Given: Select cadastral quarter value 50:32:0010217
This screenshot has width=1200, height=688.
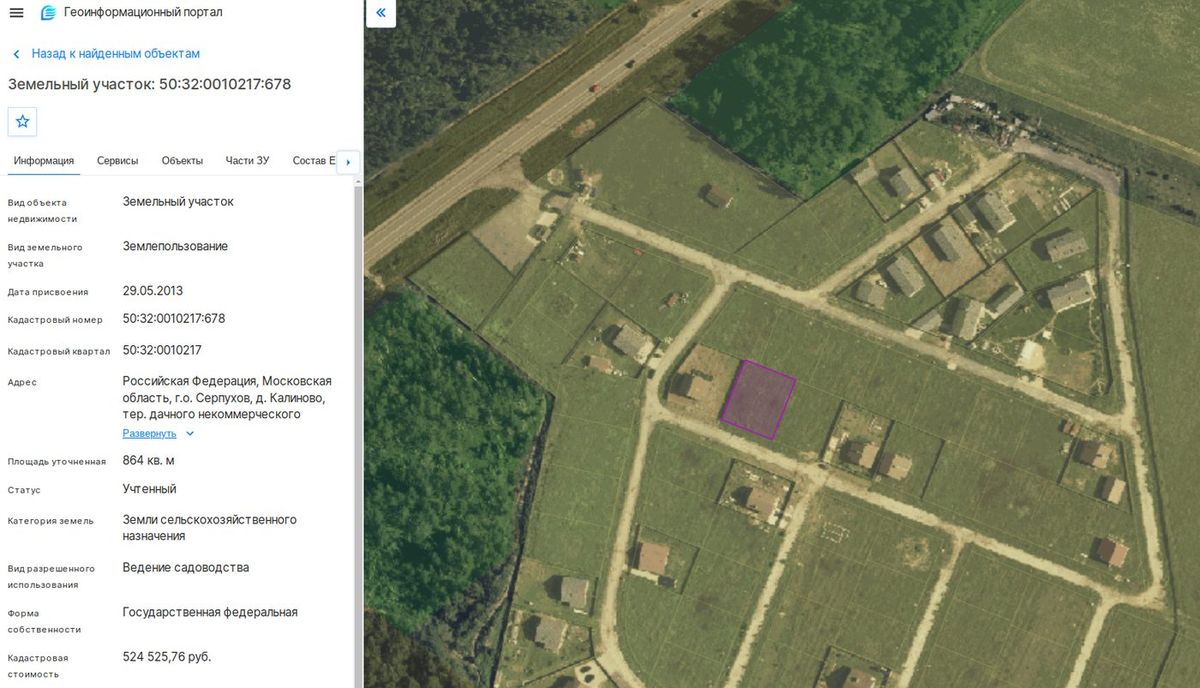Looking at the screenshot, I should 163,351.
